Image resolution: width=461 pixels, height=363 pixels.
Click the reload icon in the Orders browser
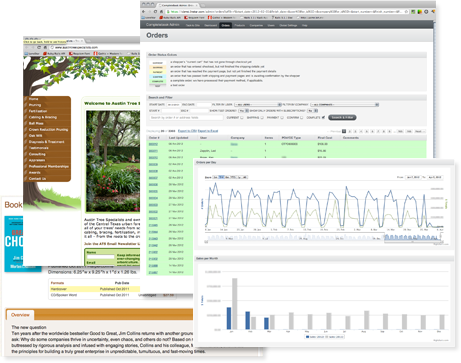click(x=155, y=11)
